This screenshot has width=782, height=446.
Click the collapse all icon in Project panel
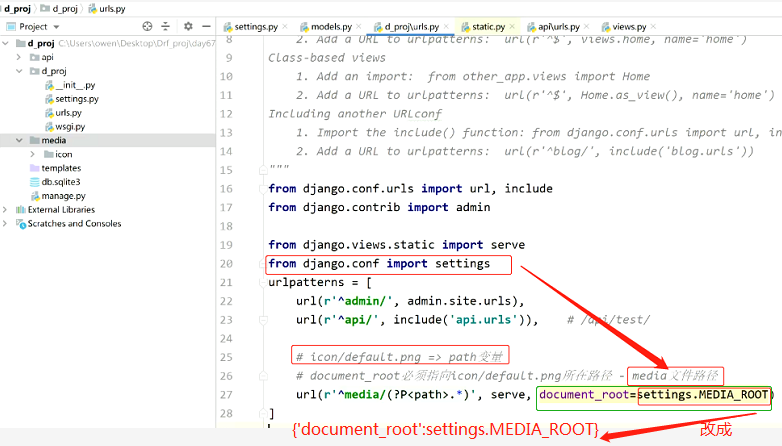coord(166,26)
